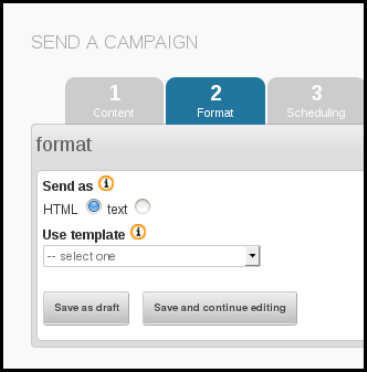
Task: Choose the text format radio button
Action: (x=142, y=207)
